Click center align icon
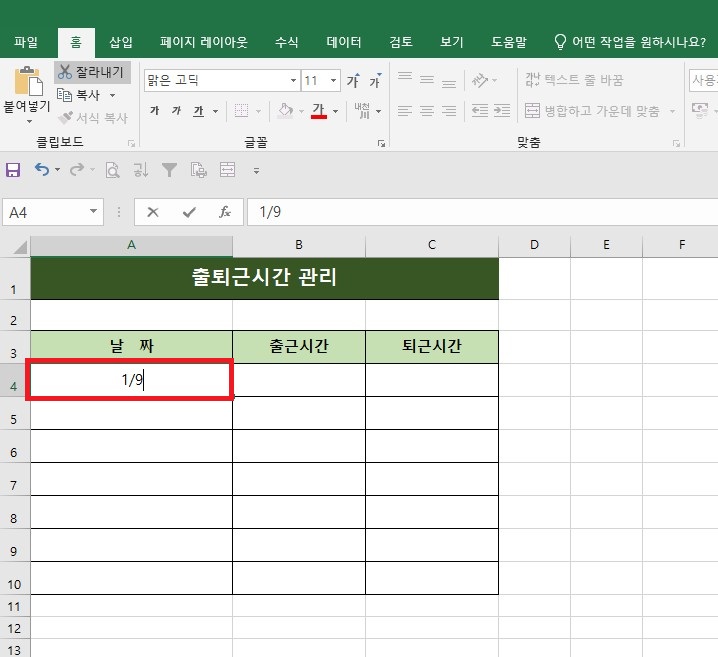The height and width of the screenshot is (657, 718). tap(427, 110)
